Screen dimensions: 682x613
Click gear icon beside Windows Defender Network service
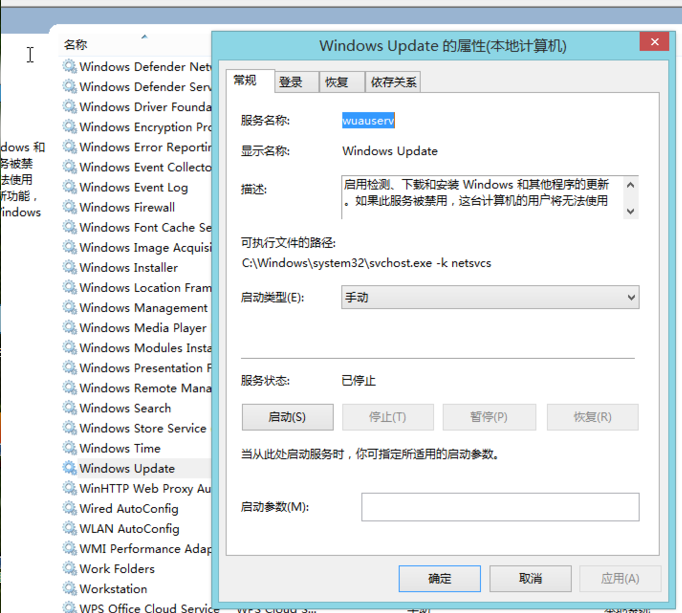(69, 67)
